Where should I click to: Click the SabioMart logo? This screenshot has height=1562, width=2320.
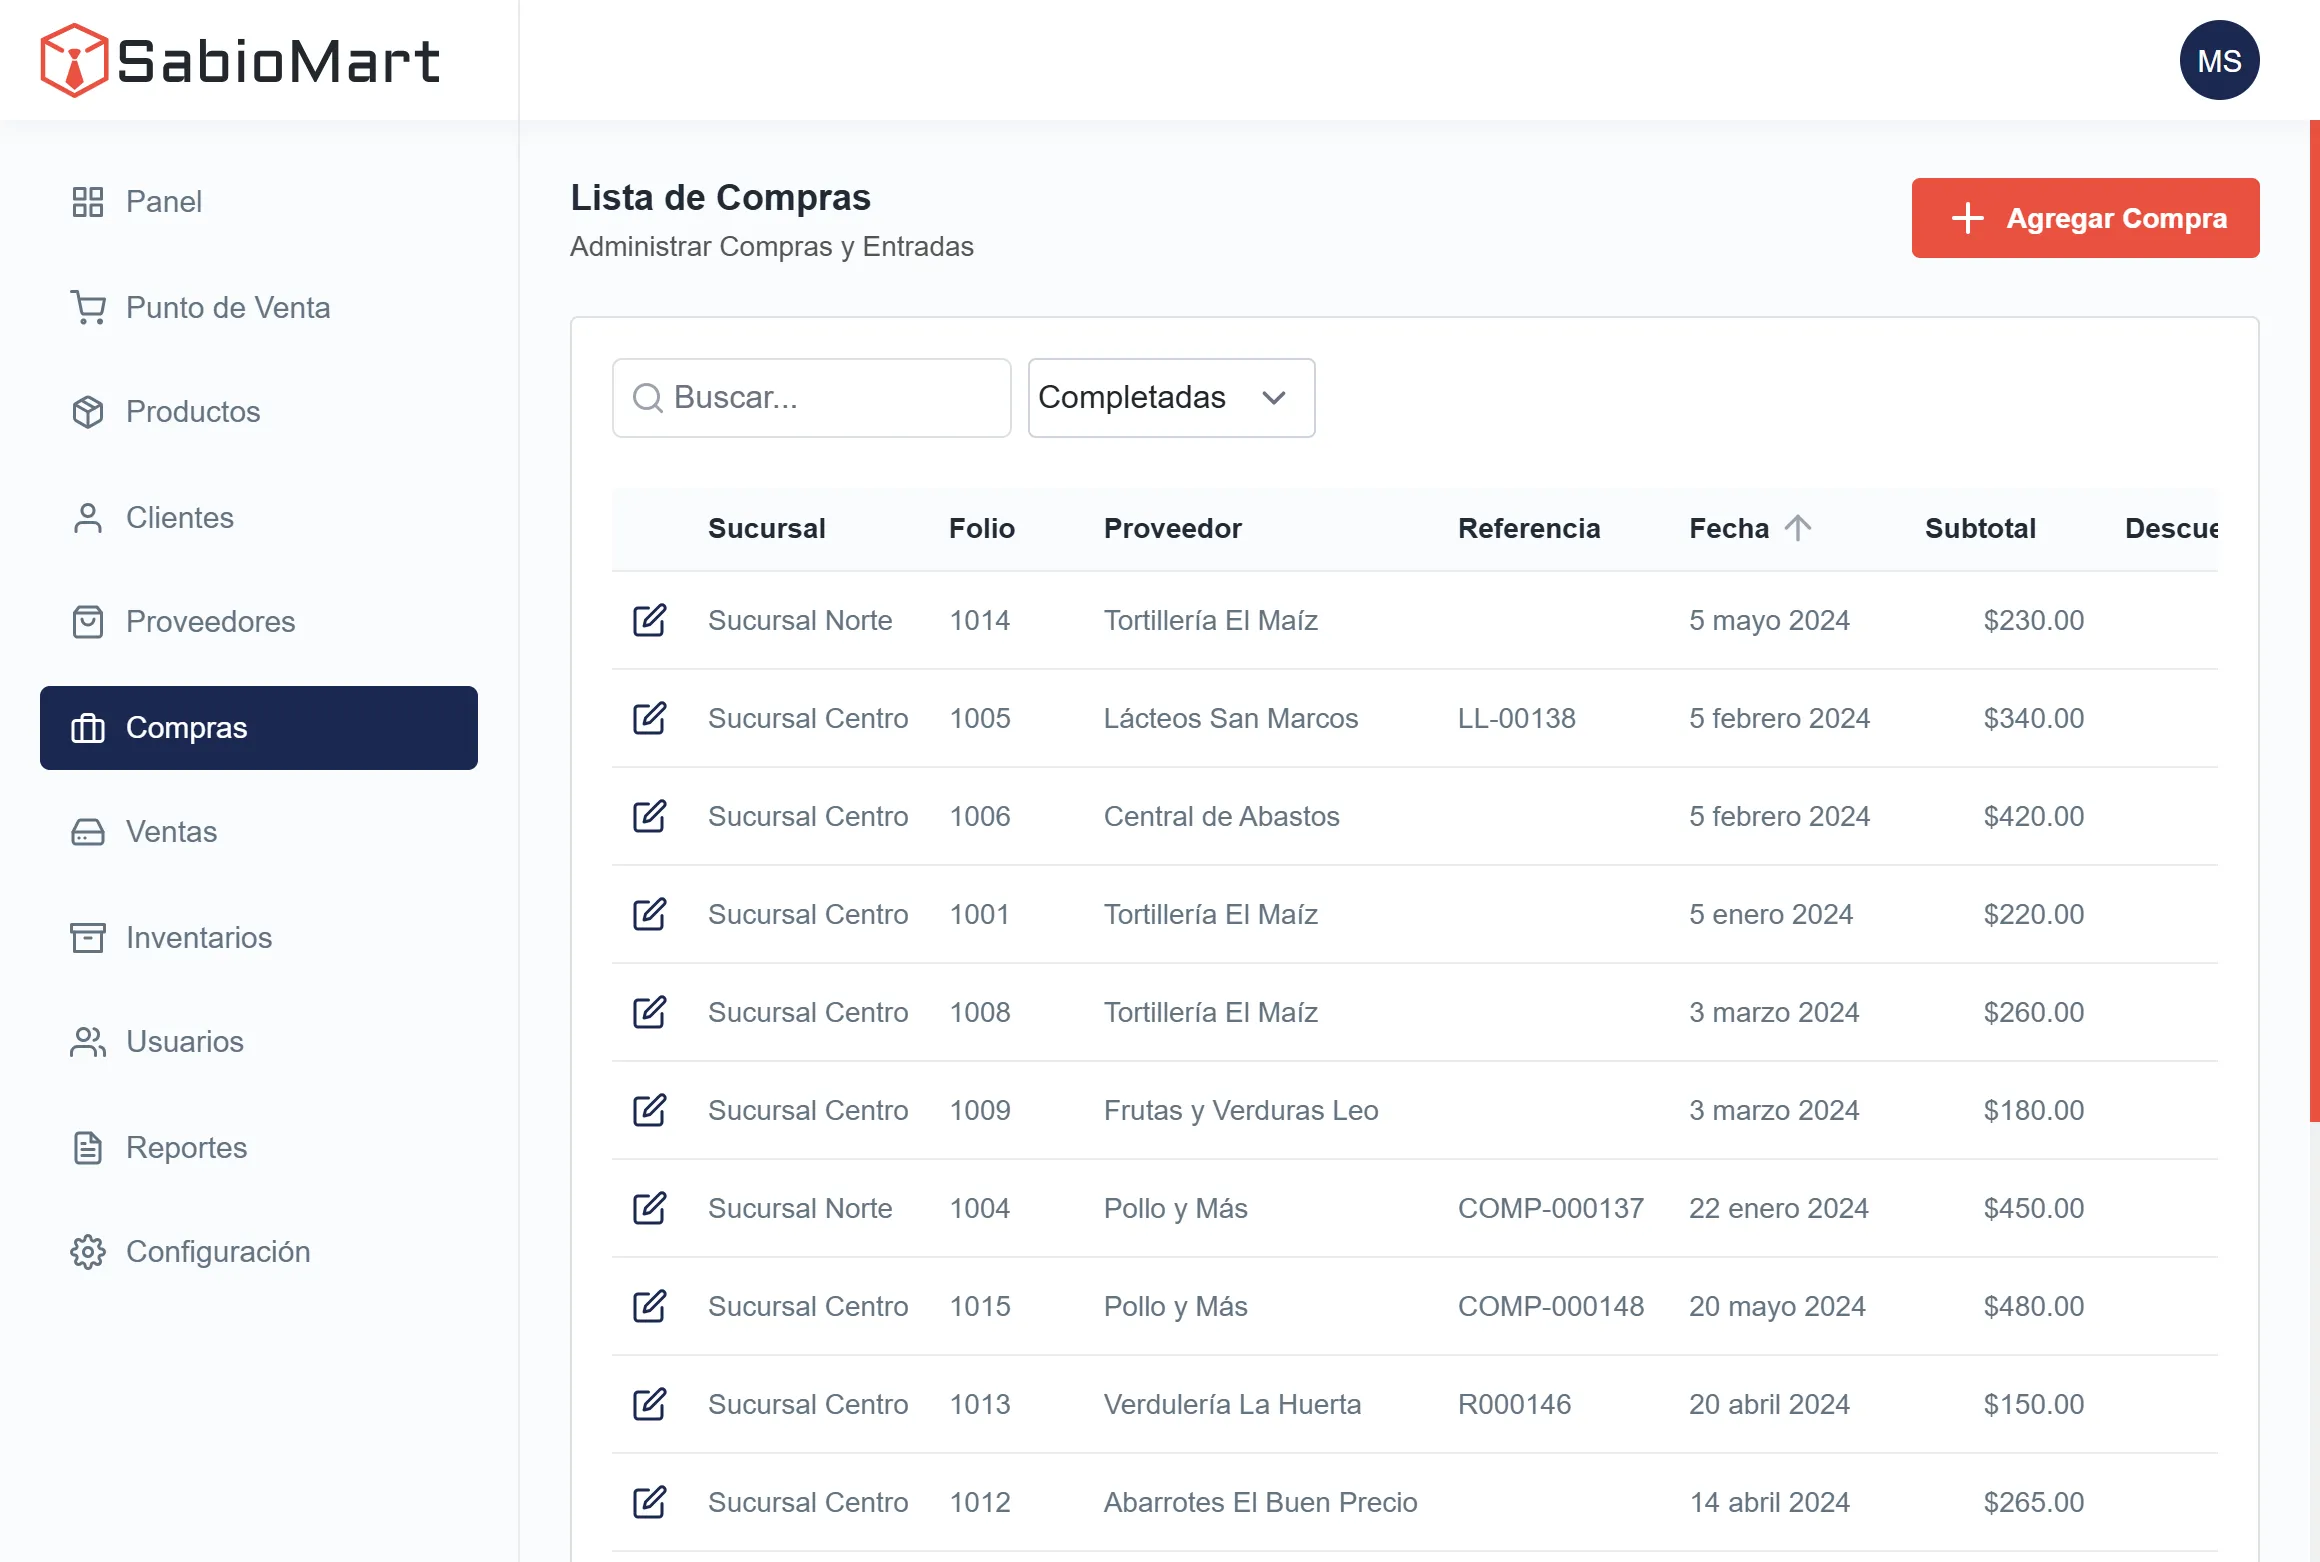tap(240, 60)
